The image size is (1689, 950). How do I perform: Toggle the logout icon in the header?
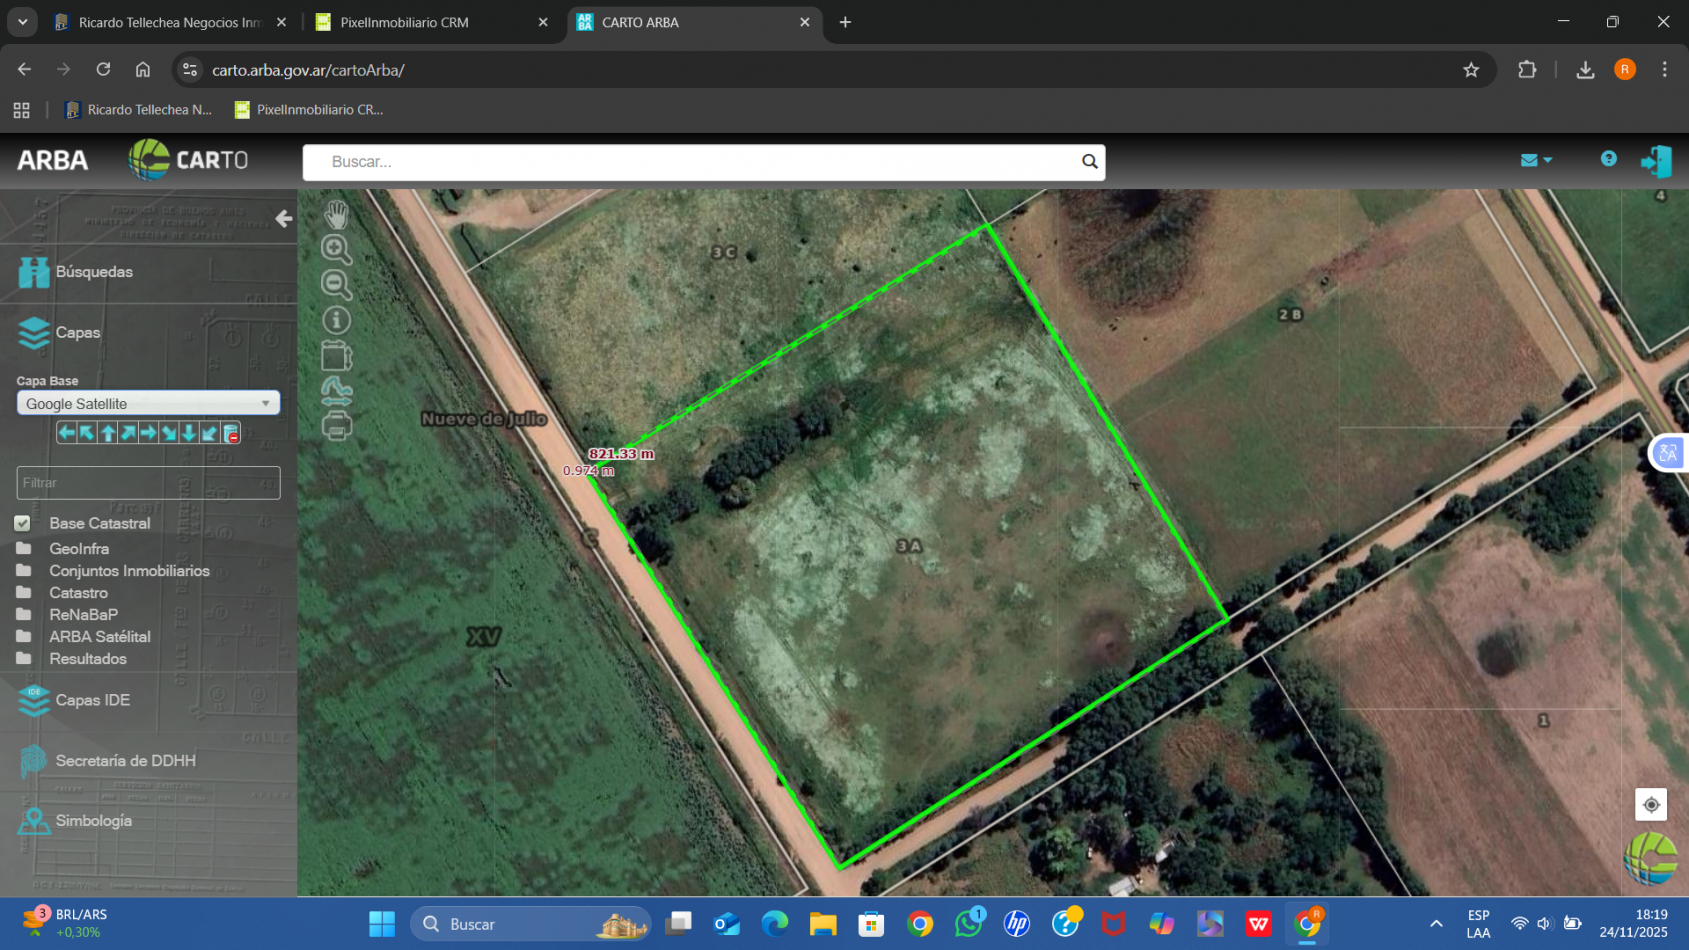point(1656,160)
